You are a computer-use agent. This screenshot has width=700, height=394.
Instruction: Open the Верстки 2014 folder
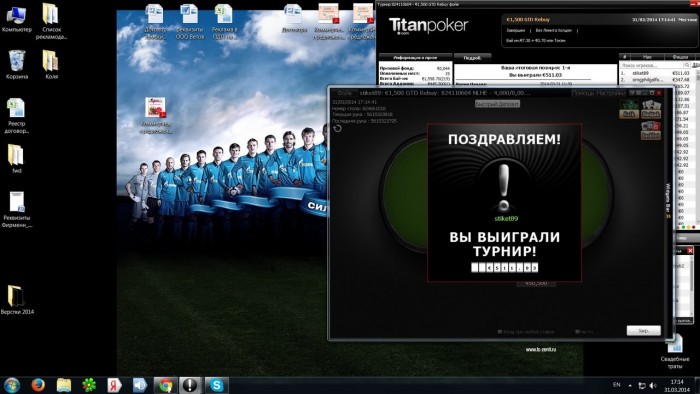coord(16,300)
